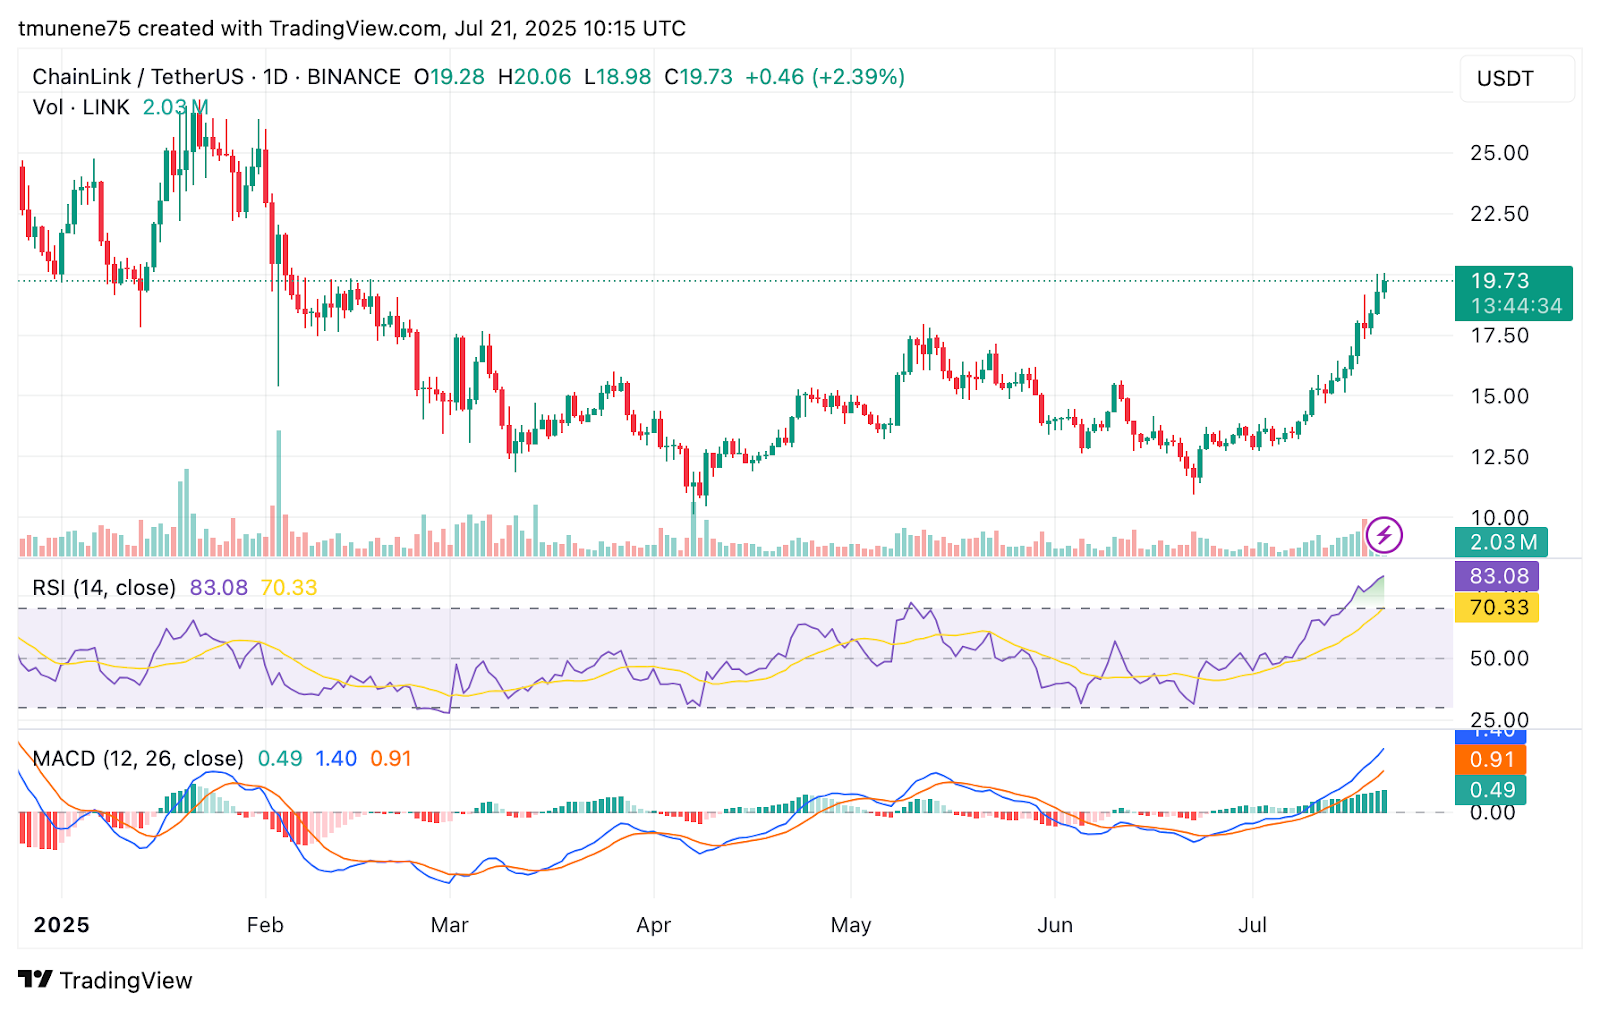Click the MACD (12, 26, close) indicator label
Image resolution: width=1600 pixels, height=1011 pixels.
pos(138,759)
